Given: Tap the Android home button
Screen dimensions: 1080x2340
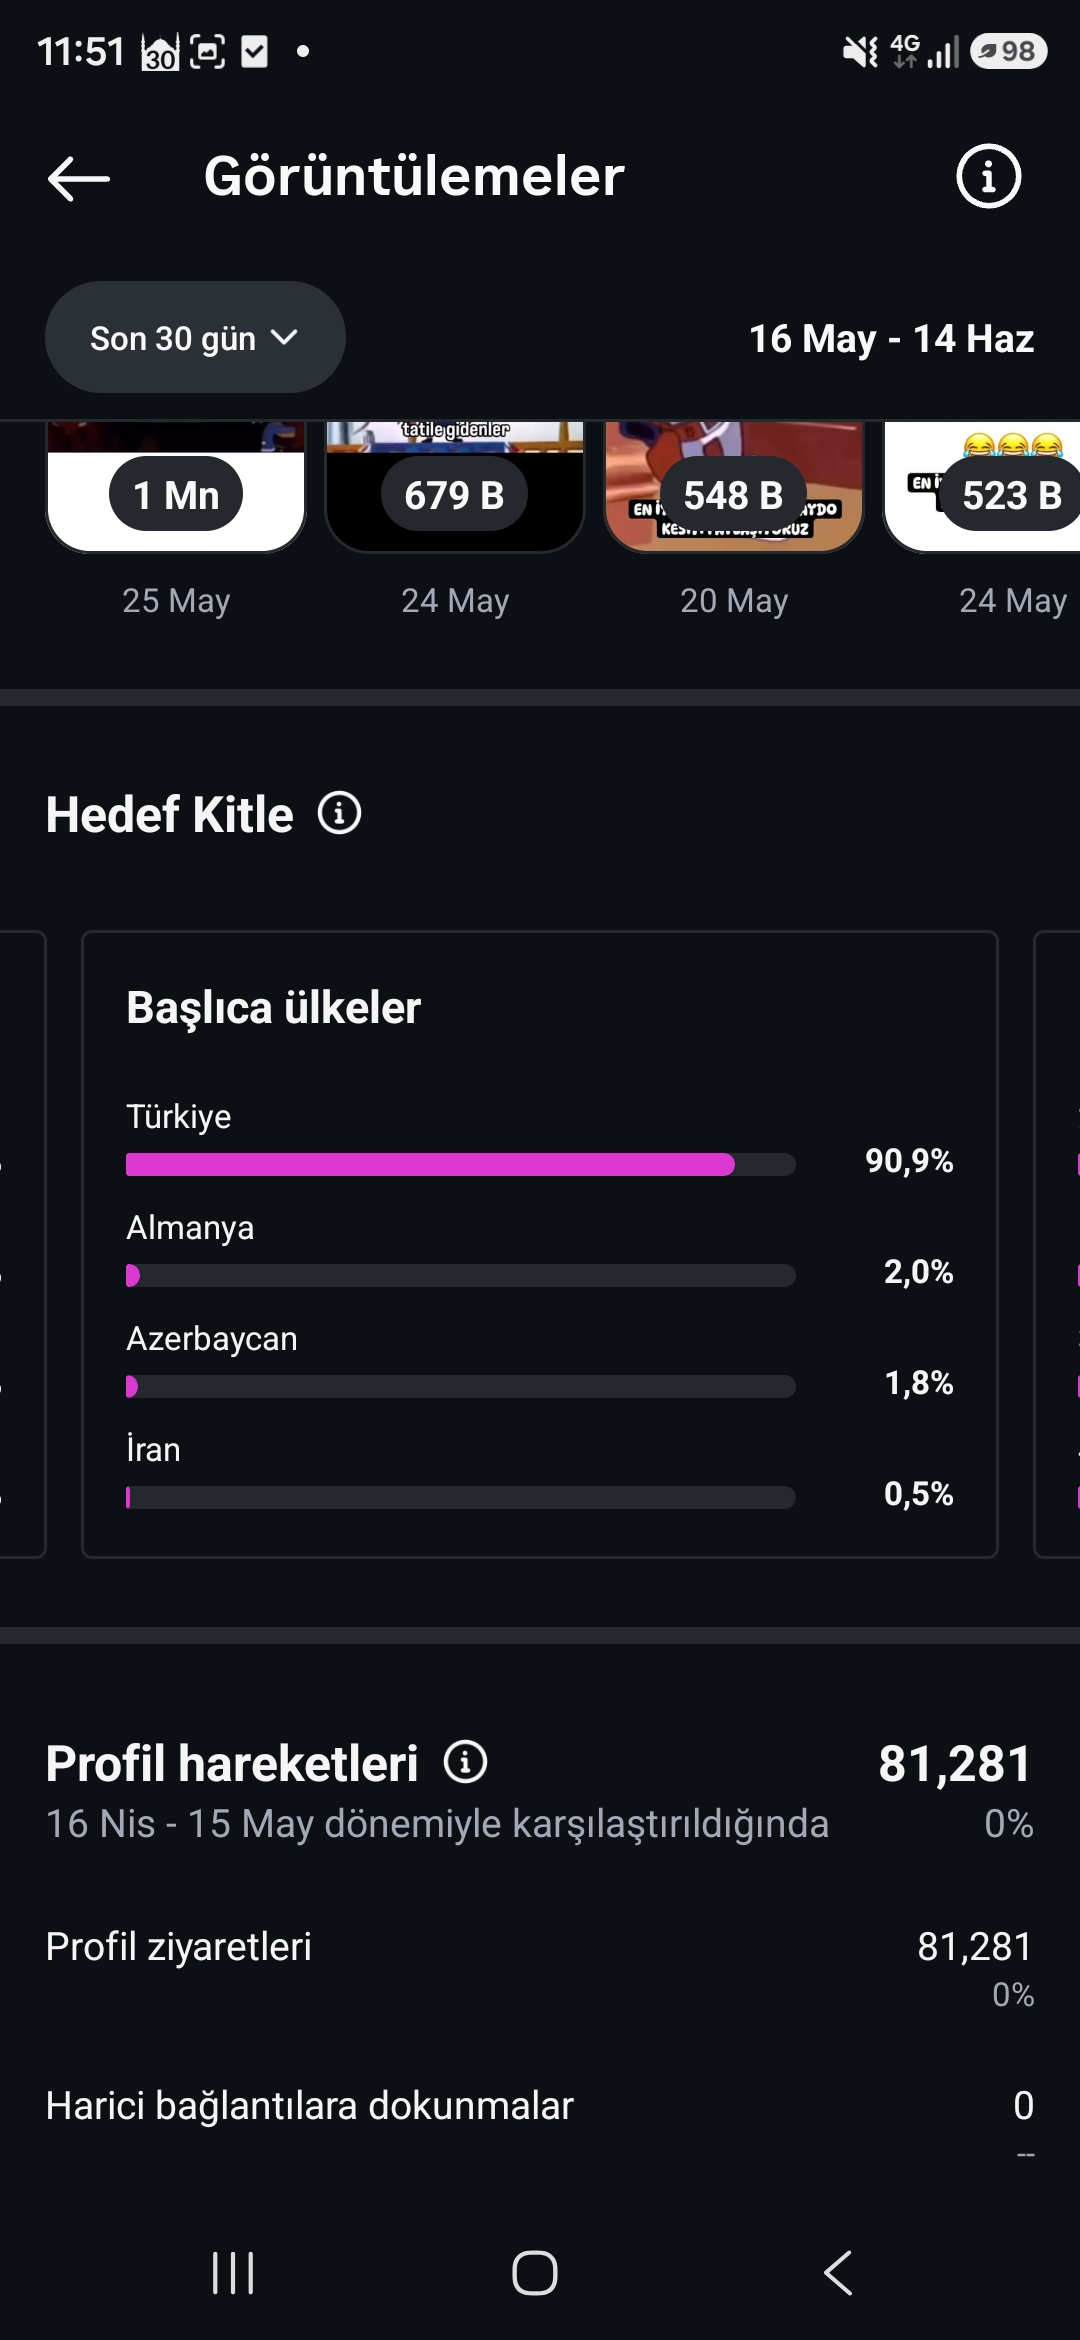Looking at the screenshot, I should click(x=535, y=2272).
